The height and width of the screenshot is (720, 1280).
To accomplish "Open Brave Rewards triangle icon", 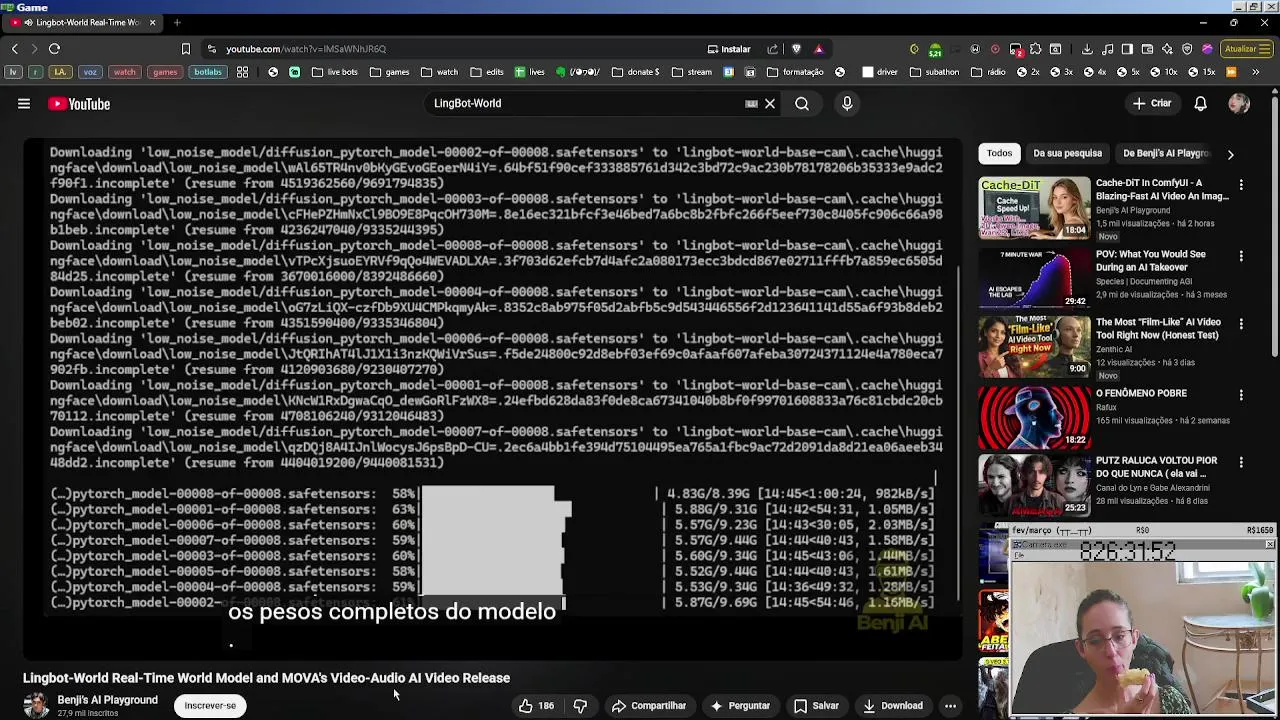I will coord(818,49).
